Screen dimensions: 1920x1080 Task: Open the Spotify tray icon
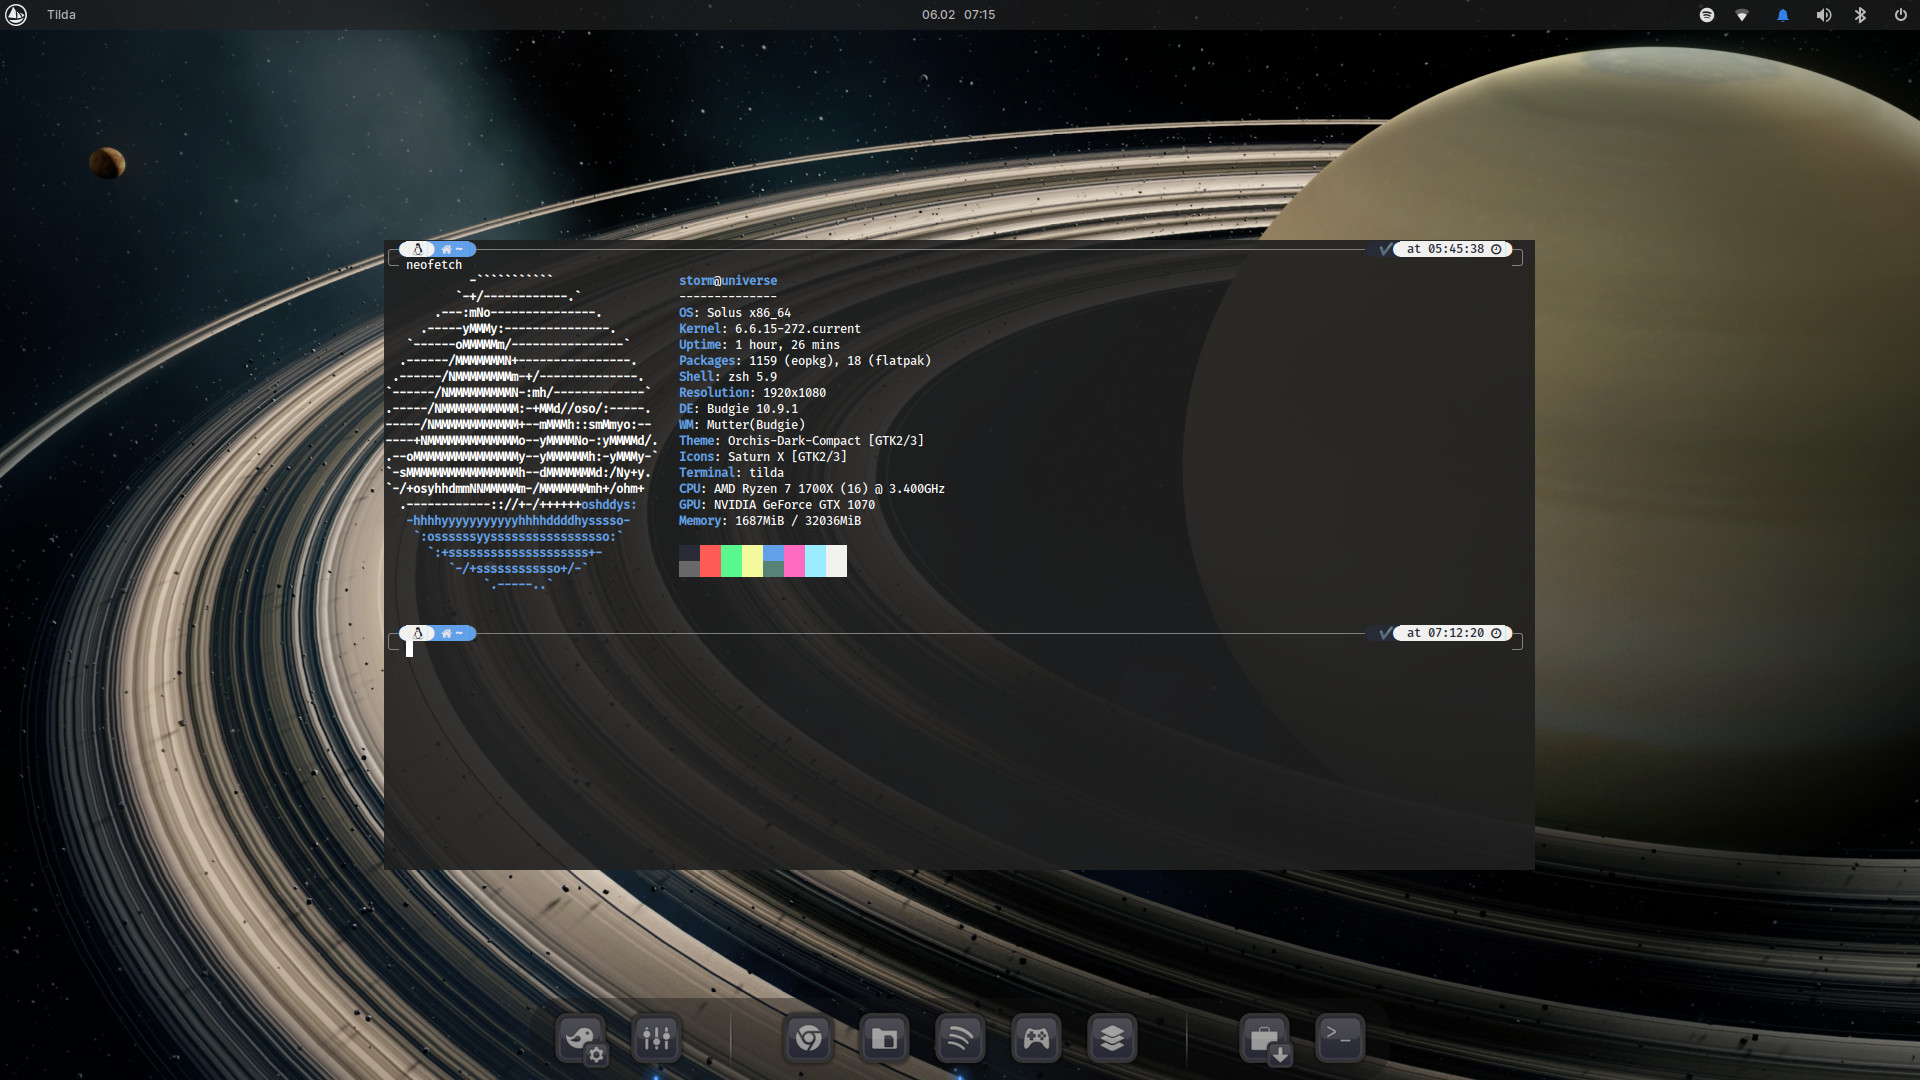1707,15
